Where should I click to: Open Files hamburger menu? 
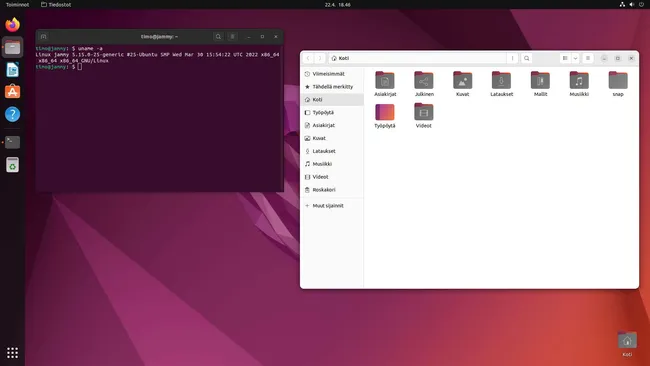[588, 58]
